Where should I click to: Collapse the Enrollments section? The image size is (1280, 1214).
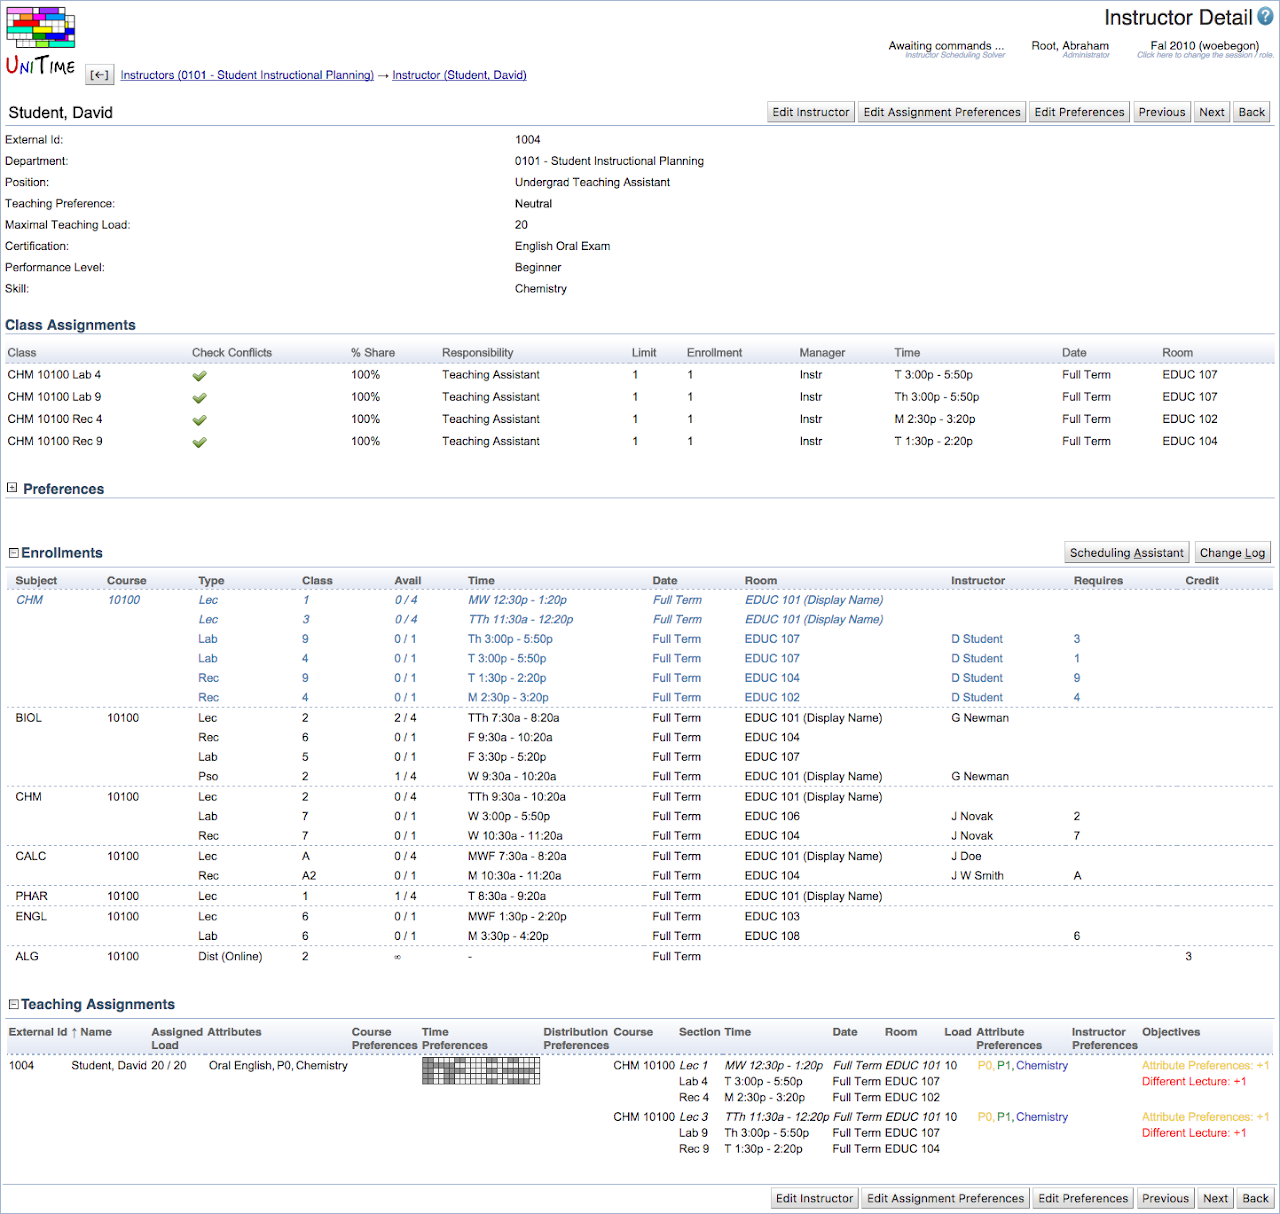tap(14, 553)
